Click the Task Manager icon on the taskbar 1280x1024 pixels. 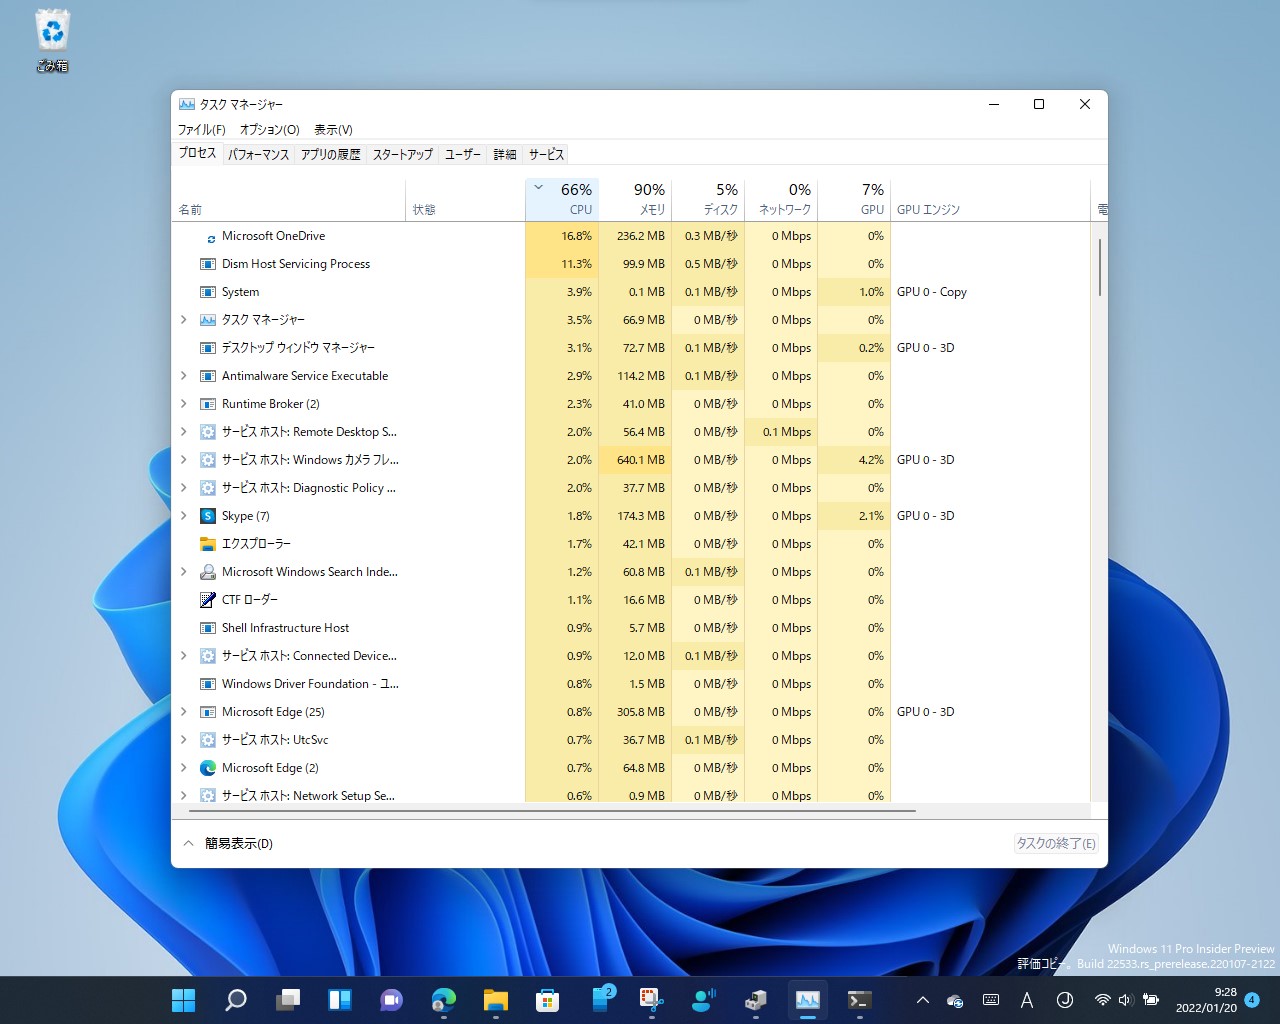point(807,1000)
